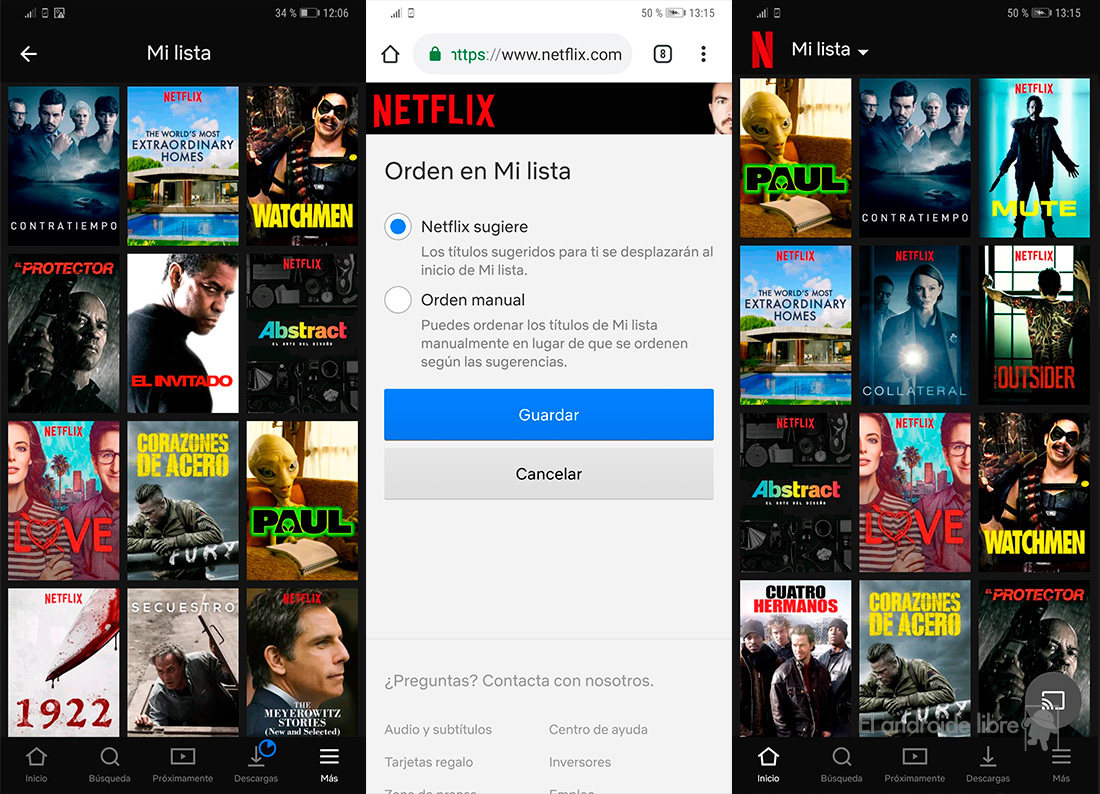Screen dimensions: 1100x794
Task: Open Abstract poster in right screen
Action: 796,492
